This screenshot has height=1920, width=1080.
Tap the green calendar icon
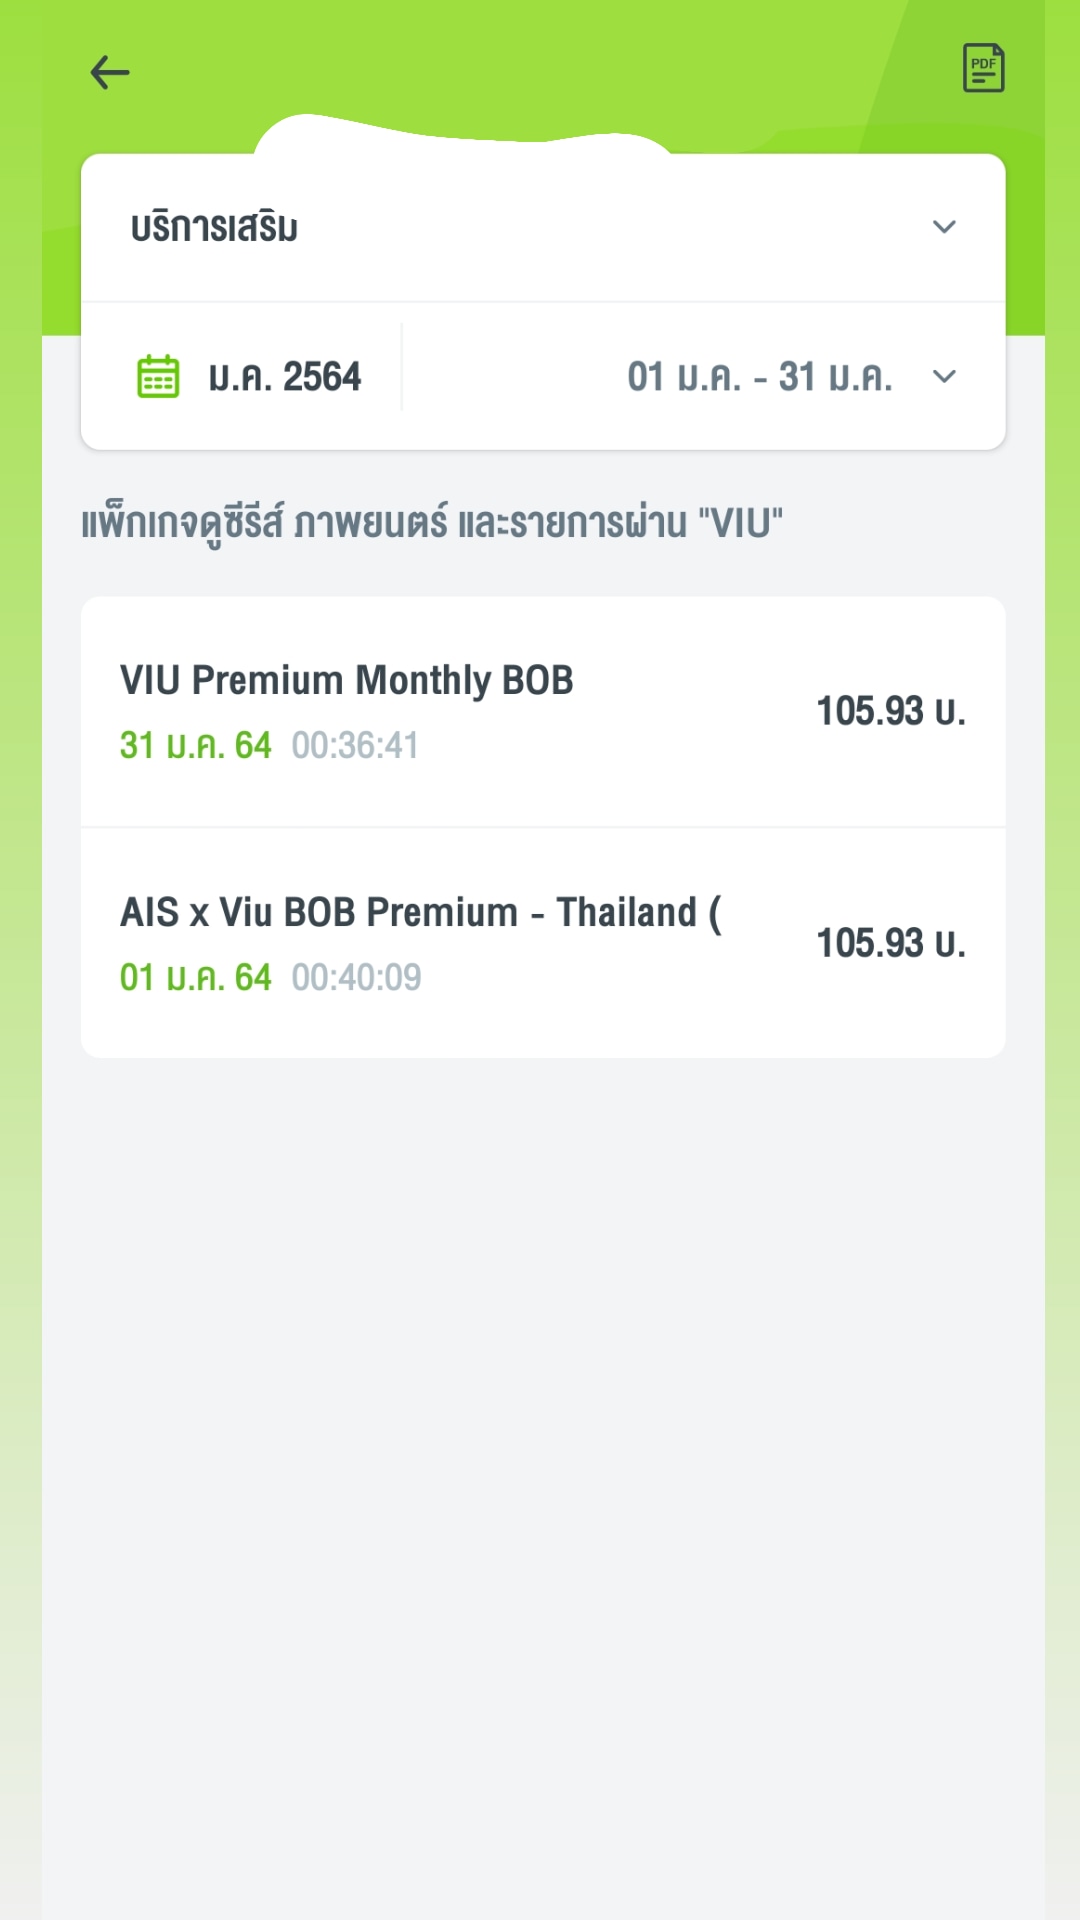tap(158, 377)
